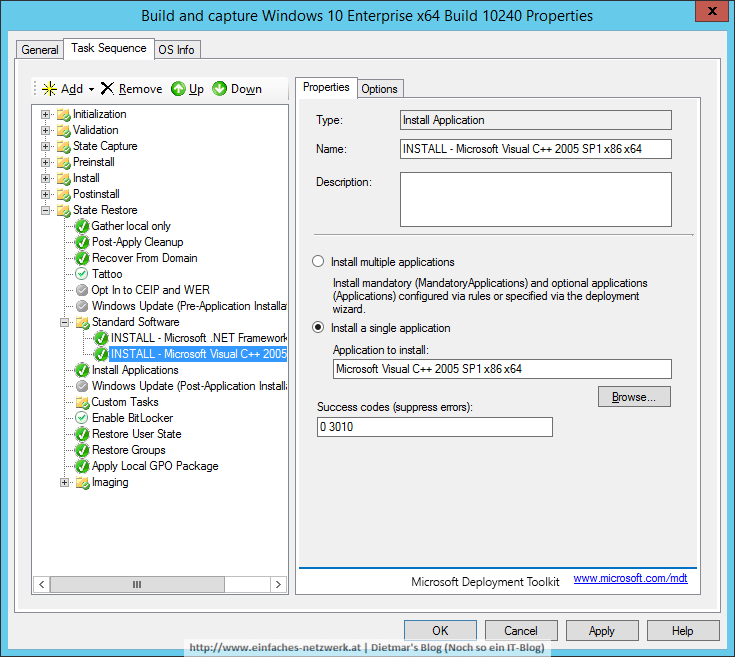The width and height of the screenshot is (735, 657).
Task: Click the green Up arrow icon
Action: point(178,88)
